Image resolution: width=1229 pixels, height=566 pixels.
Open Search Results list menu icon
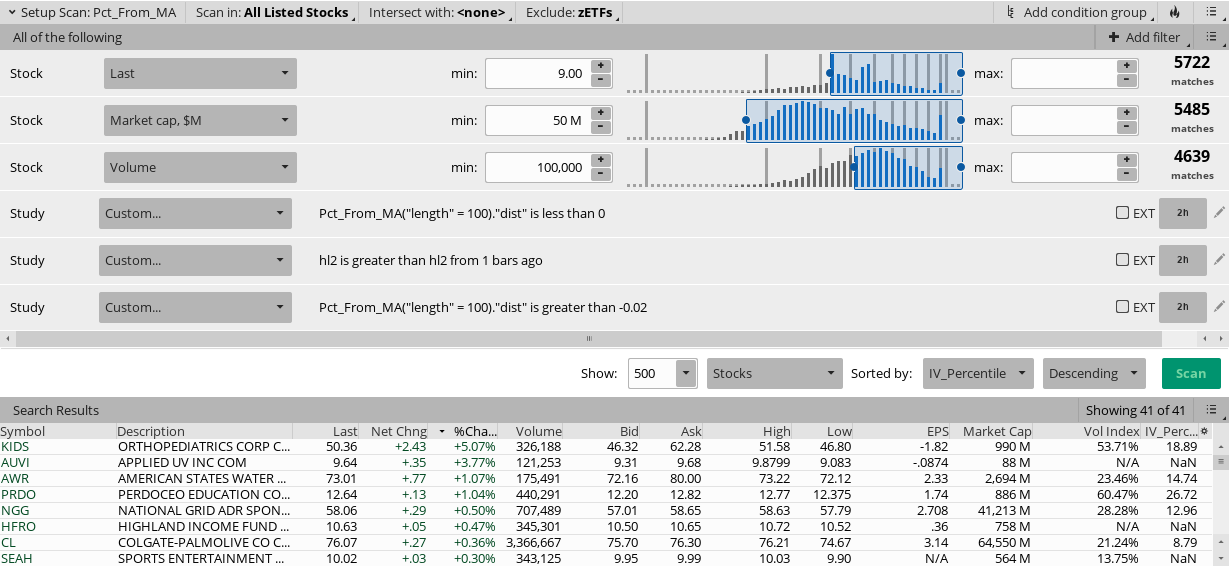[x=1211, y=410]
